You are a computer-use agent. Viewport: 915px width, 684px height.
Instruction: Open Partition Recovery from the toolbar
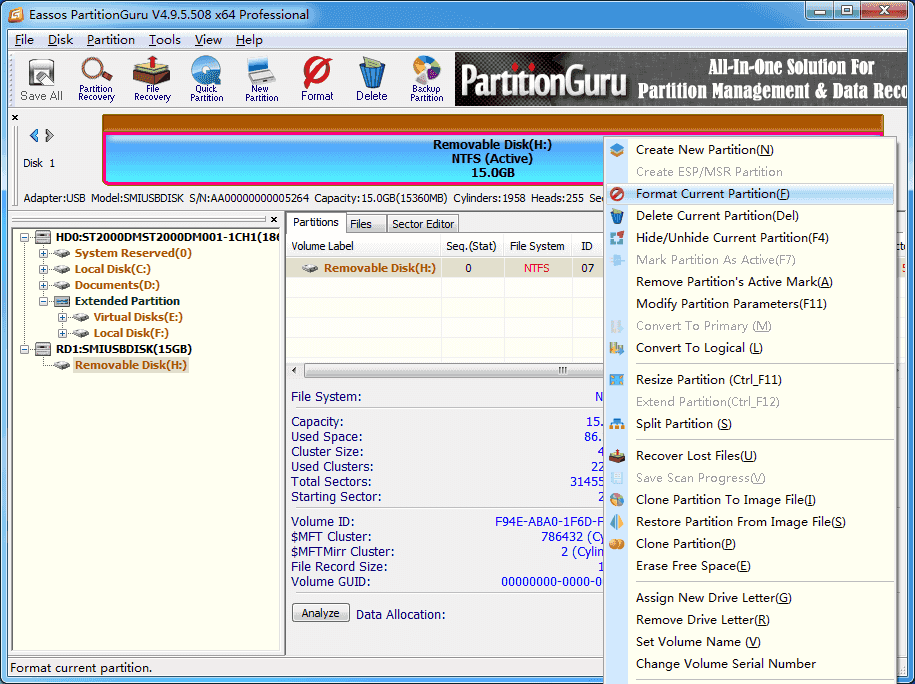point(96,79)
